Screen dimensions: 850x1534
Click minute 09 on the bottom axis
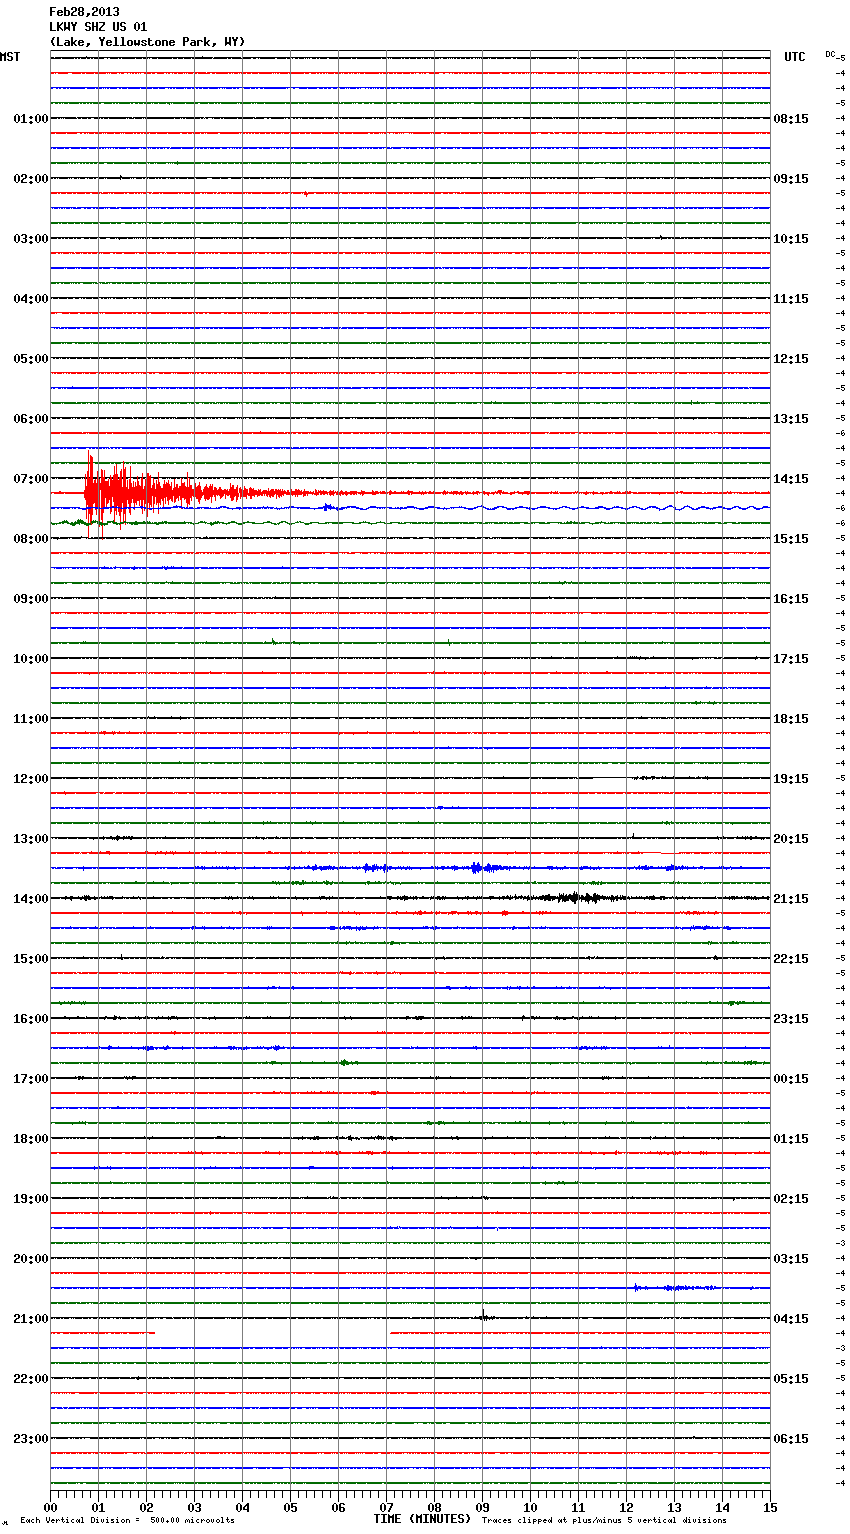point(483,1507)
